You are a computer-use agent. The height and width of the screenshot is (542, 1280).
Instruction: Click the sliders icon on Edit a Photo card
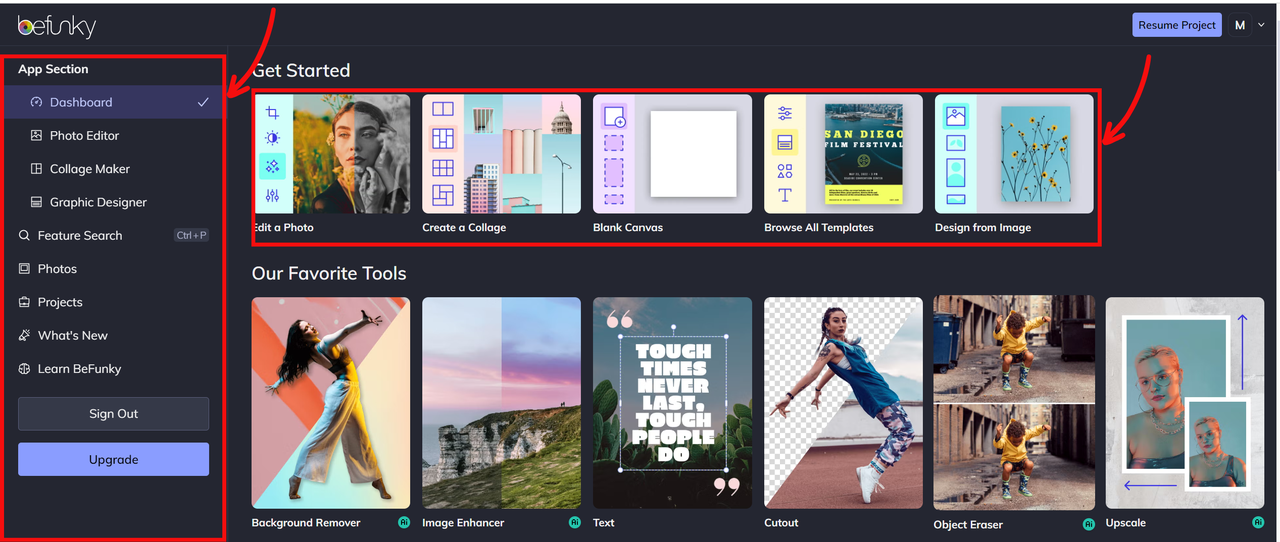pos(272,195)
